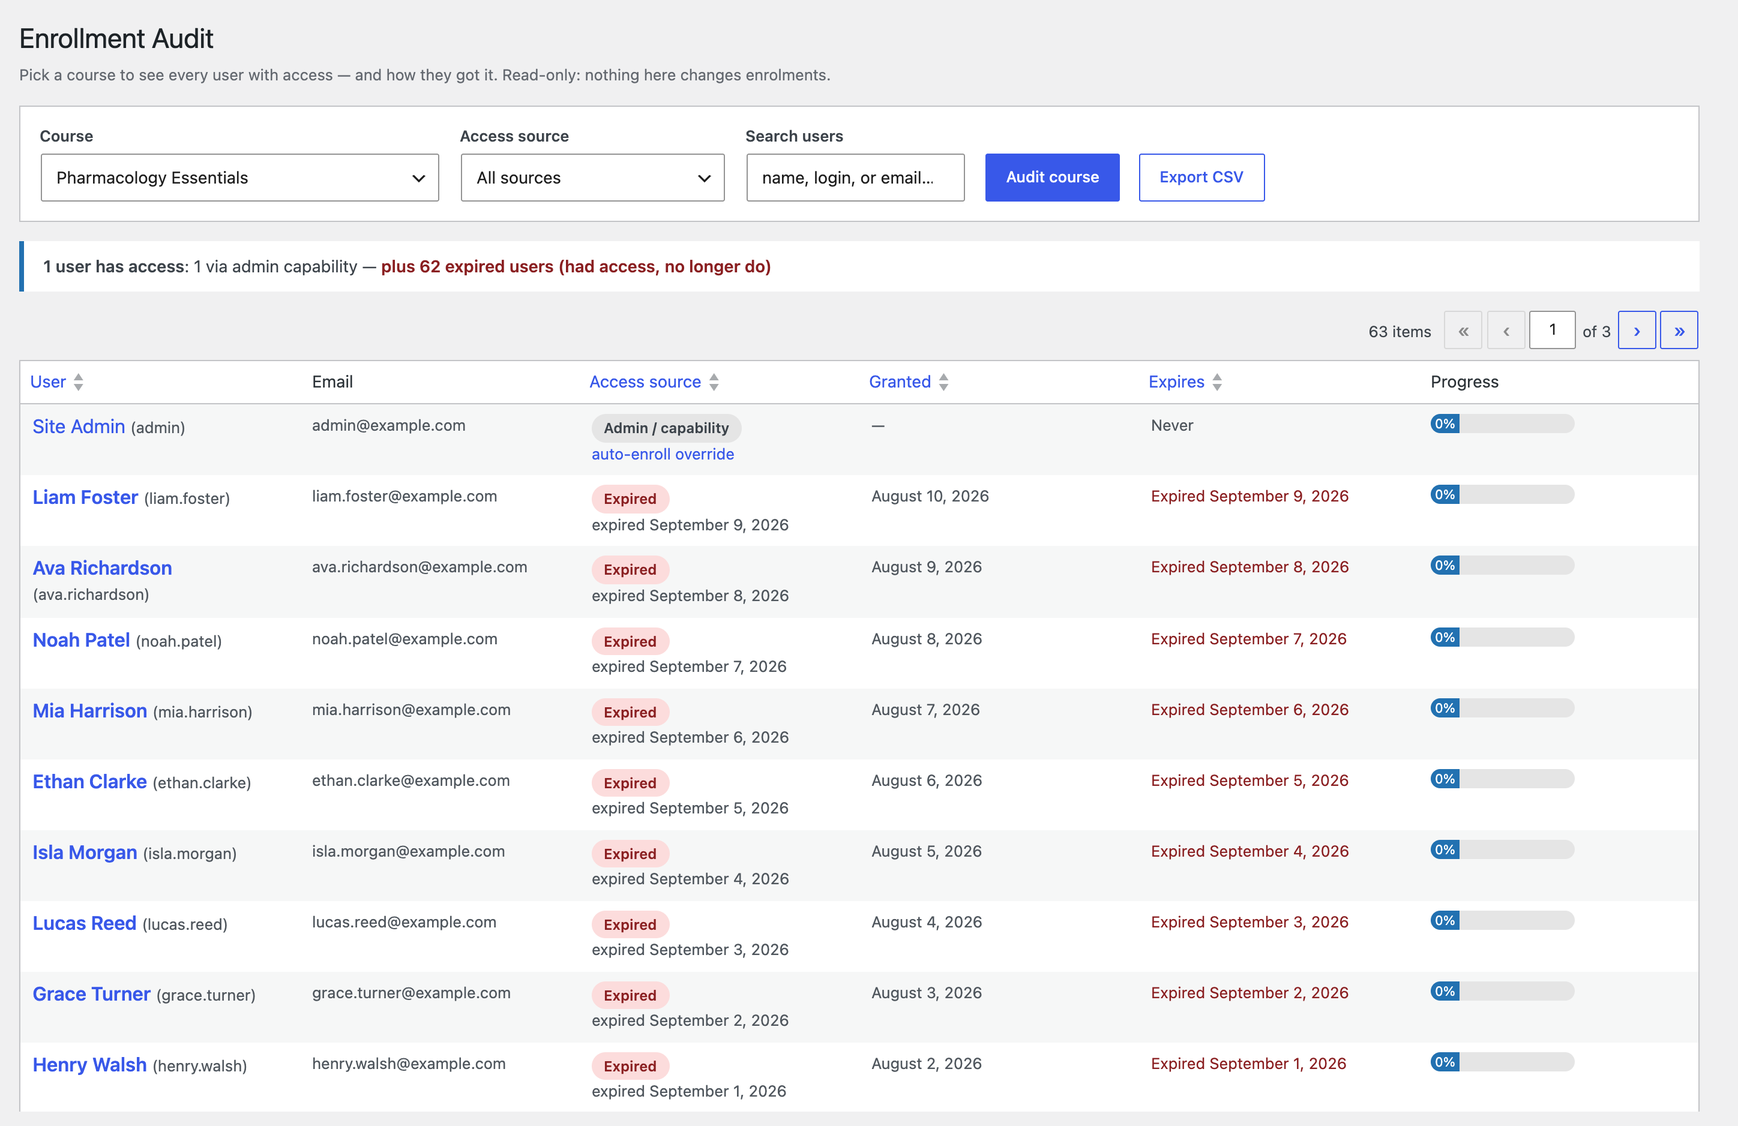Click granted date August 6, 2026

tap(926, 780)
